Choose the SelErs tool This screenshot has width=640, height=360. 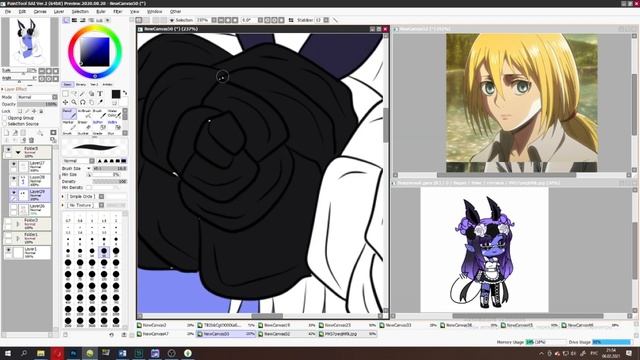pyautogui.click(x=113, y=125)
